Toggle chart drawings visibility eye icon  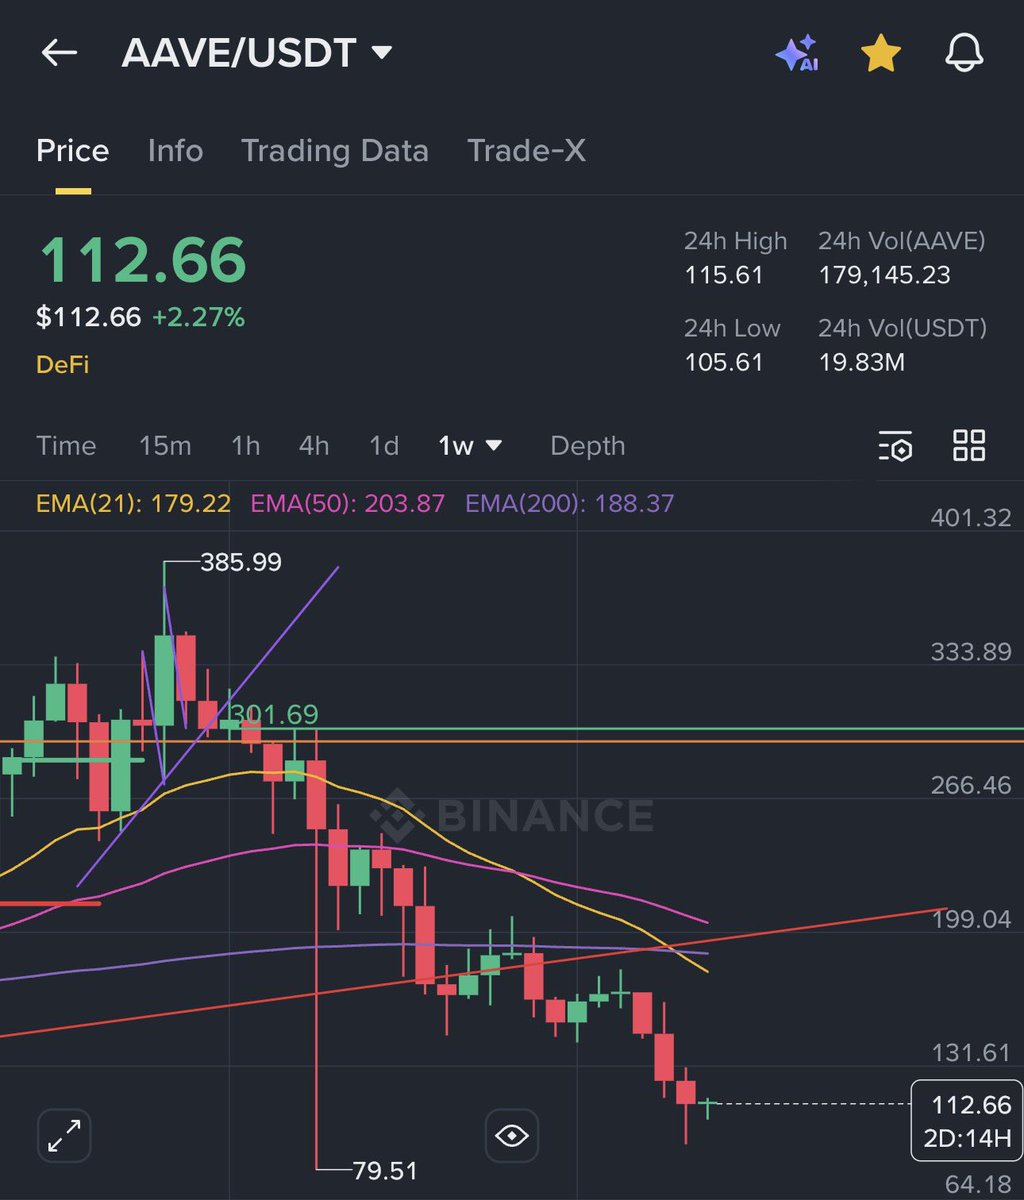(x=512, y=1135)
